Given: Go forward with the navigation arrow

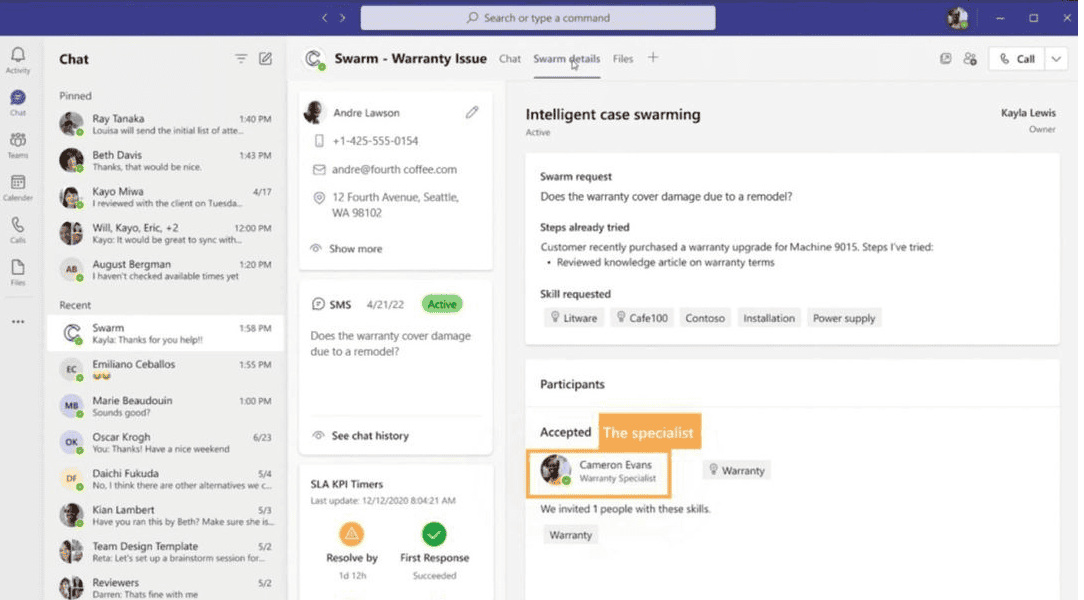Looking at the screenshot, I should click(x=342, y=18).
